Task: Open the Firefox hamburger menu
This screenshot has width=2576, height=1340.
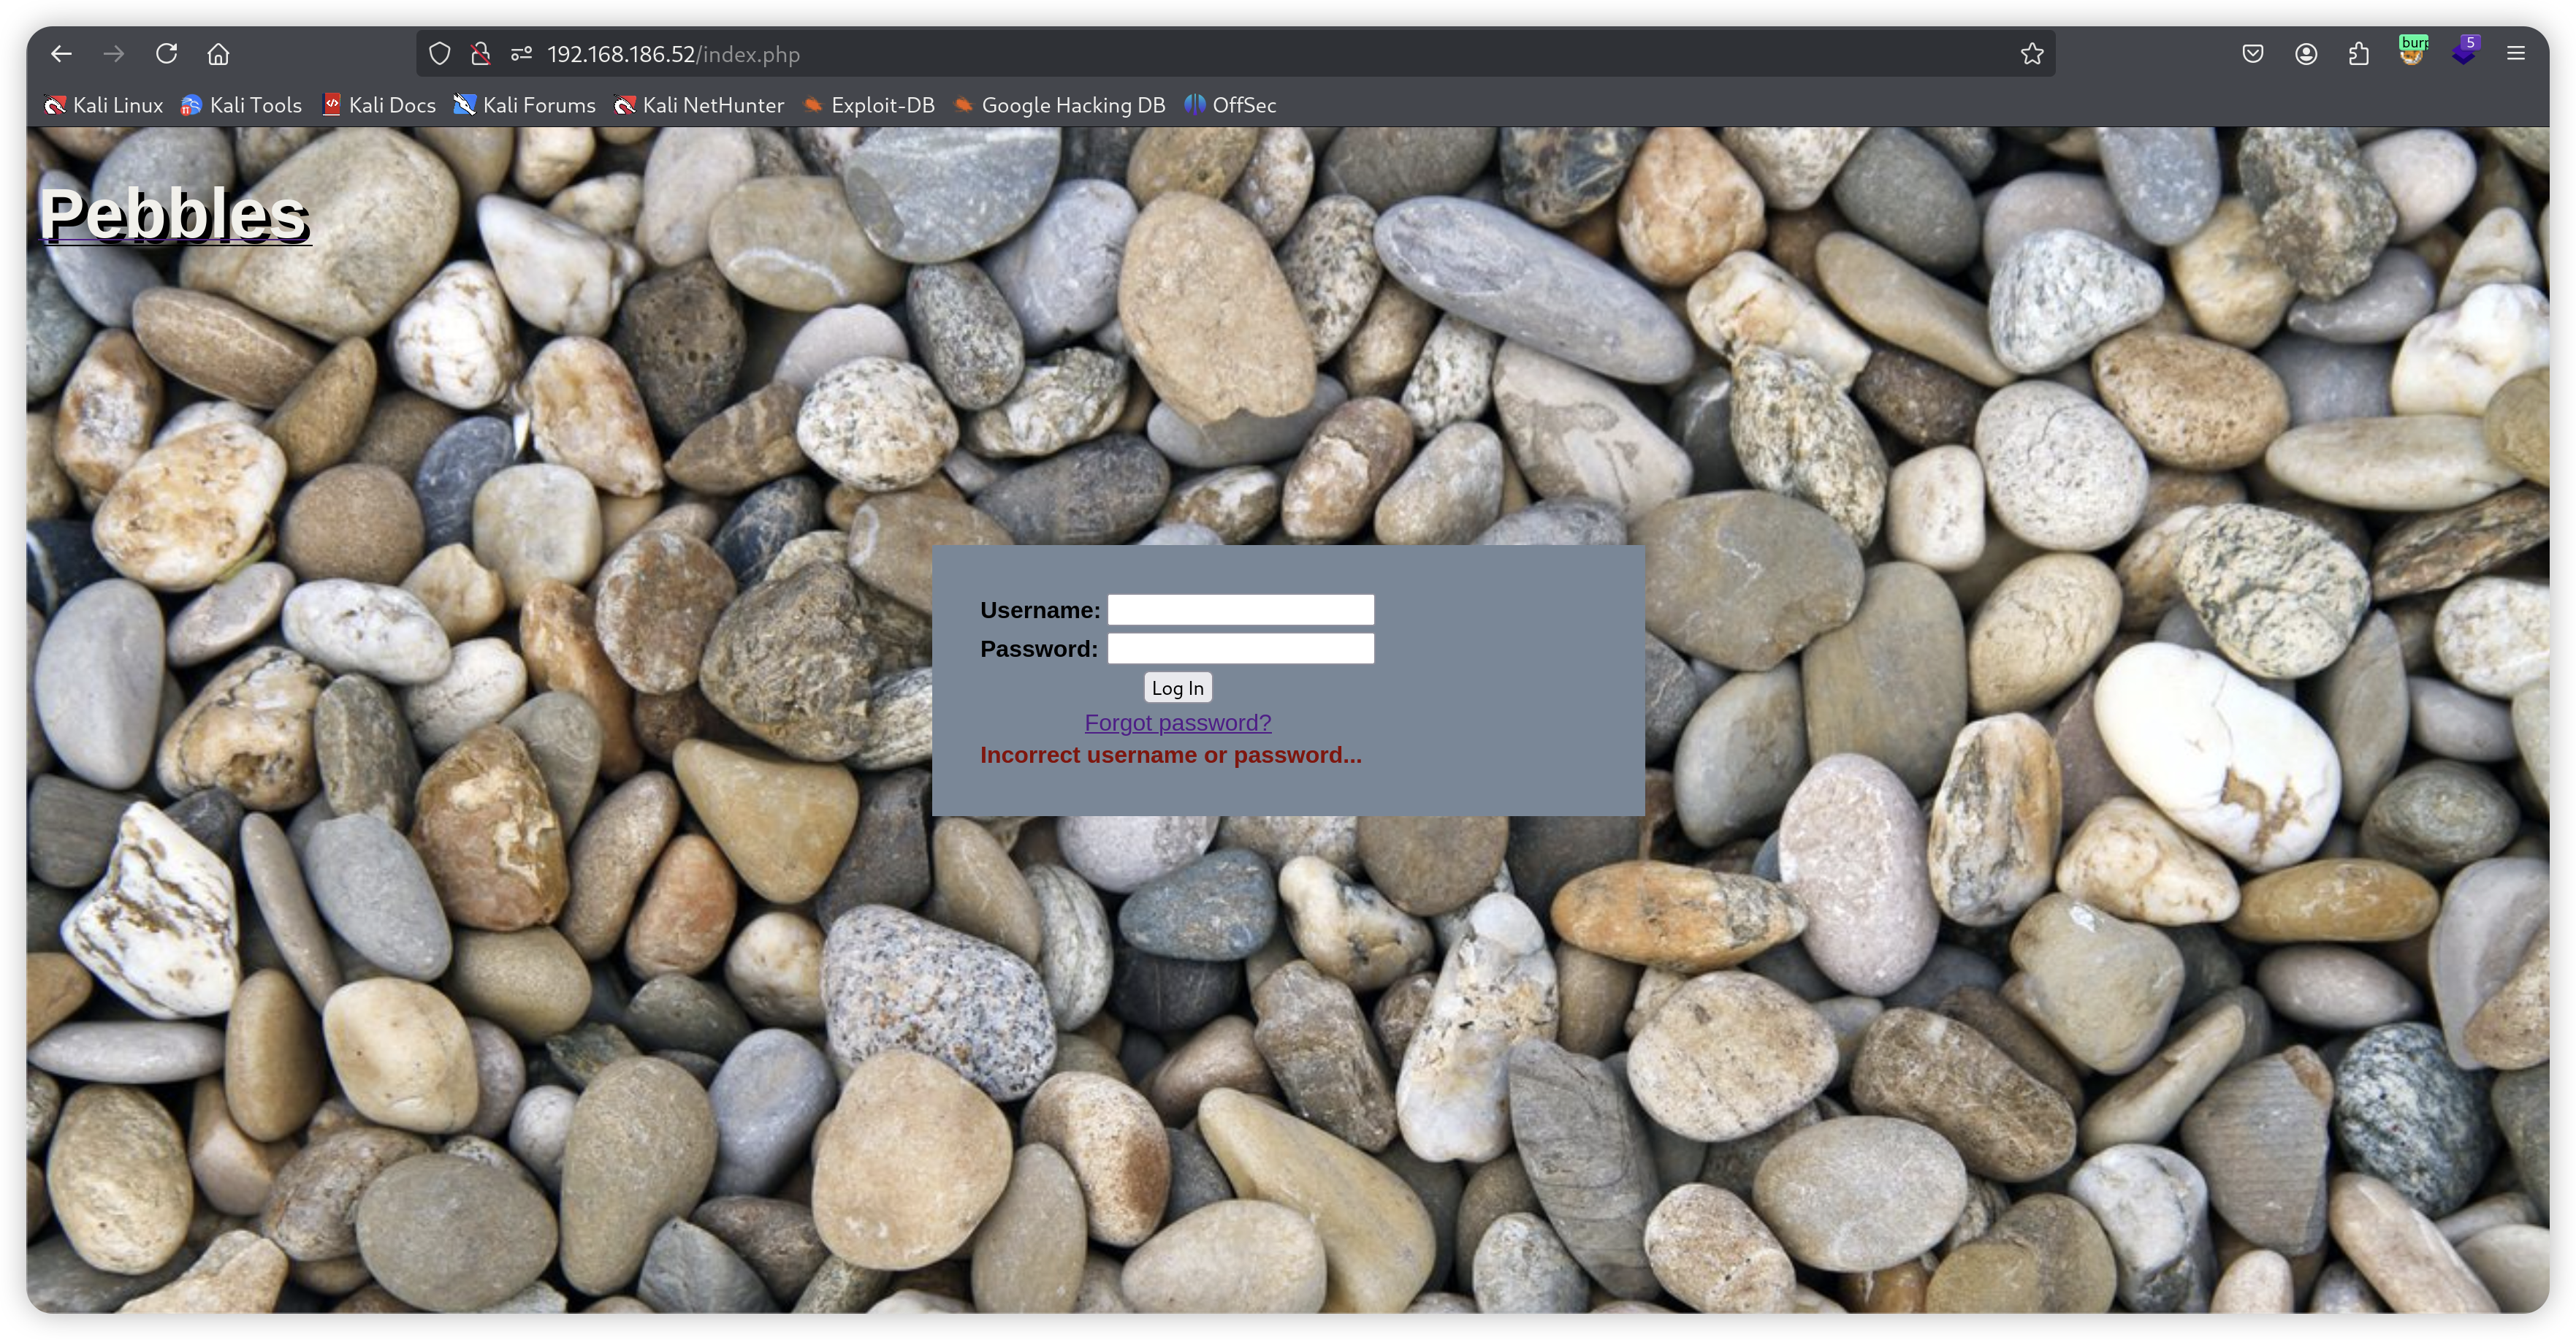Action: (2516, 54)
